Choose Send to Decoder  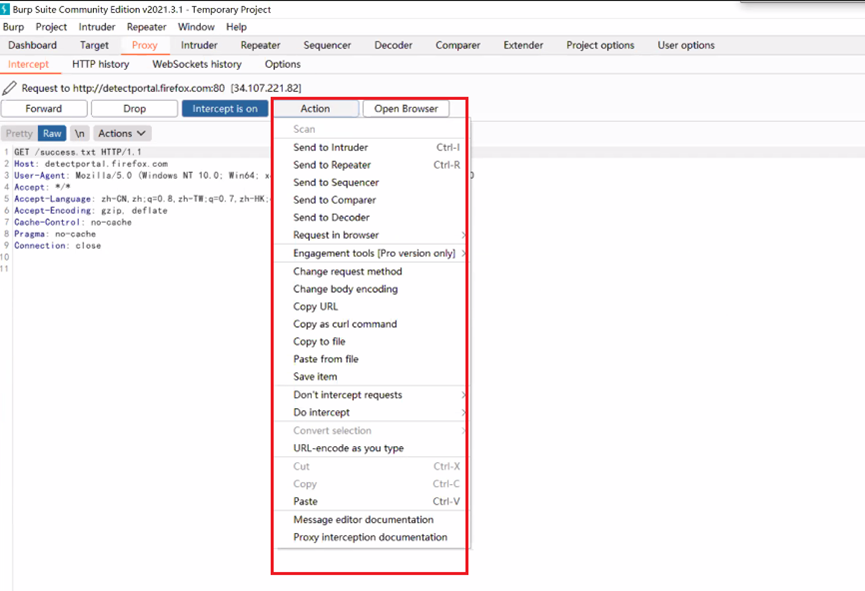371,217
